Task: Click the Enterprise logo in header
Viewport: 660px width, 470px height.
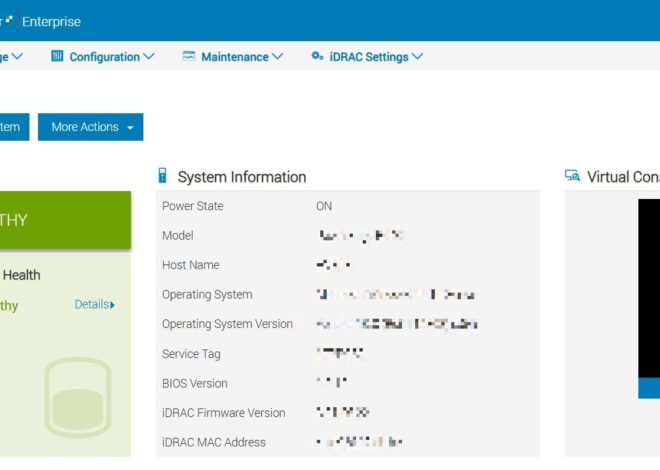Action: 9,20
